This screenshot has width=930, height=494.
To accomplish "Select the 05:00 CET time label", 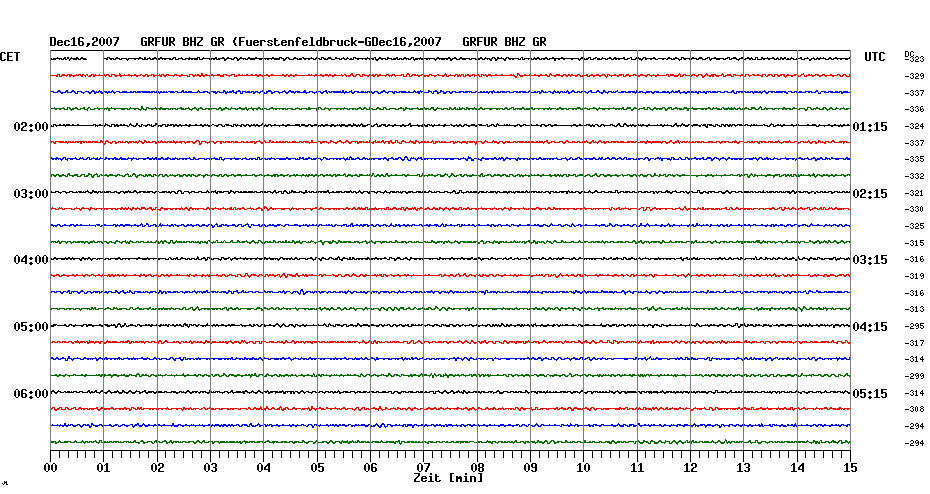I will 31,327.
